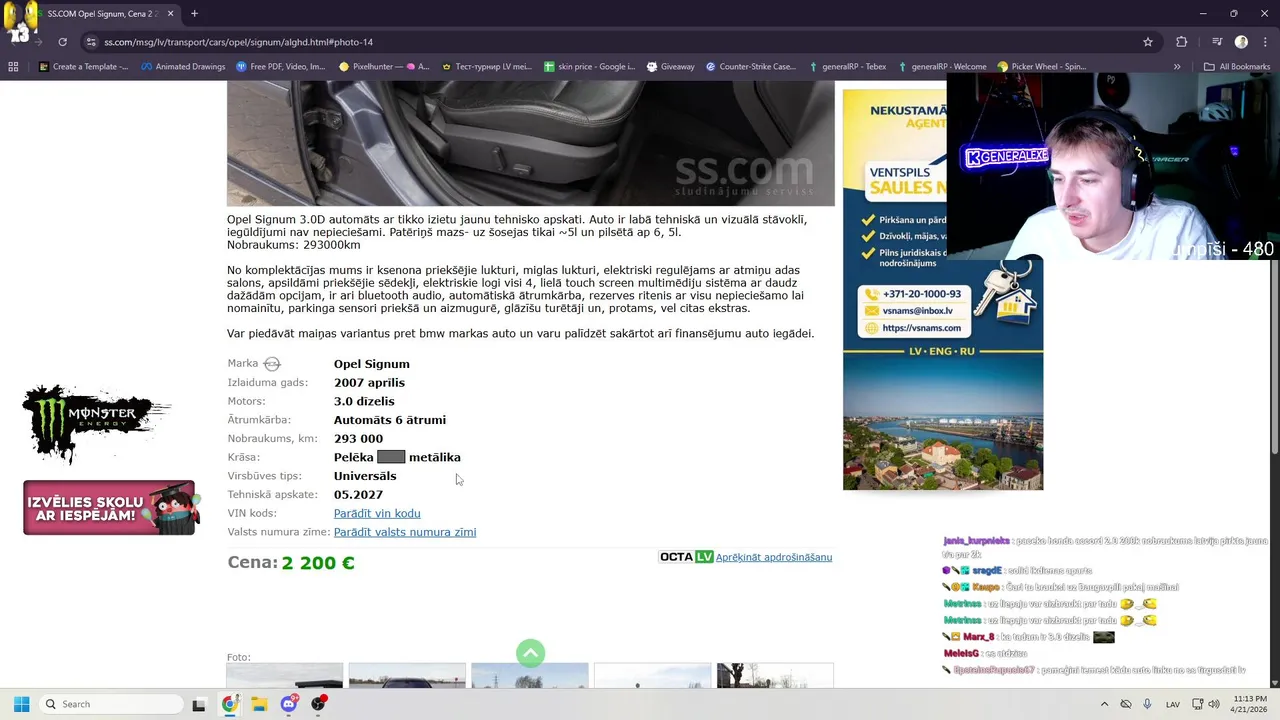This screenshot has width=1280, height=720.
Task: Close the SS.COM Opel Signum tab
Action: pos(170,14)
